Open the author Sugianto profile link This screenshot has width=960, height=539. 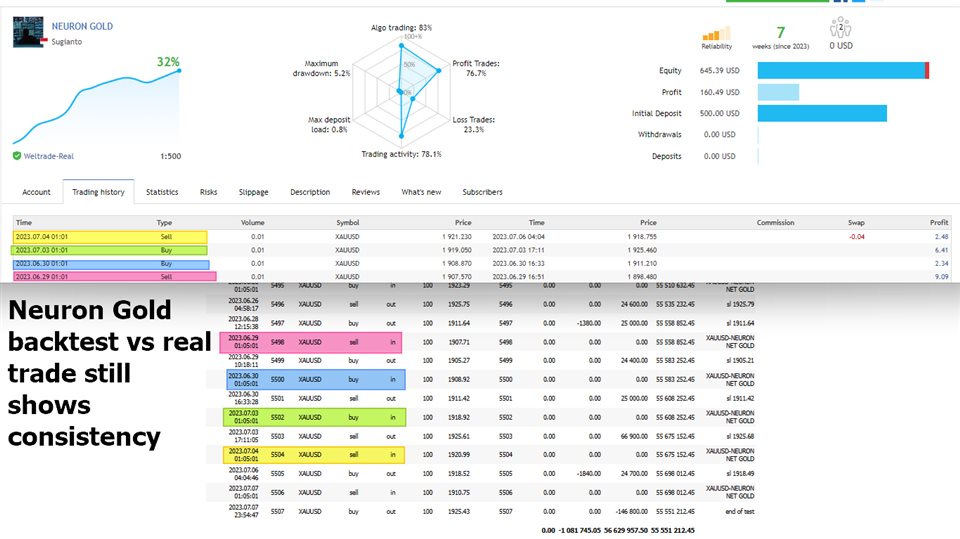68,43
